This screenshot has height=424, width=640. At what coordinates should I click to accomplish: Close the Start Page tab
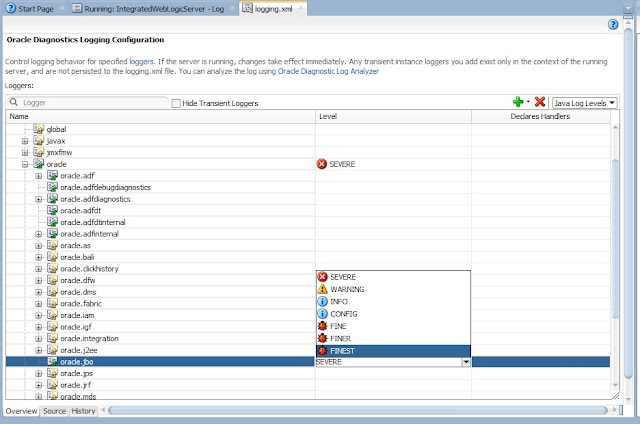click(x=62, y=8)
